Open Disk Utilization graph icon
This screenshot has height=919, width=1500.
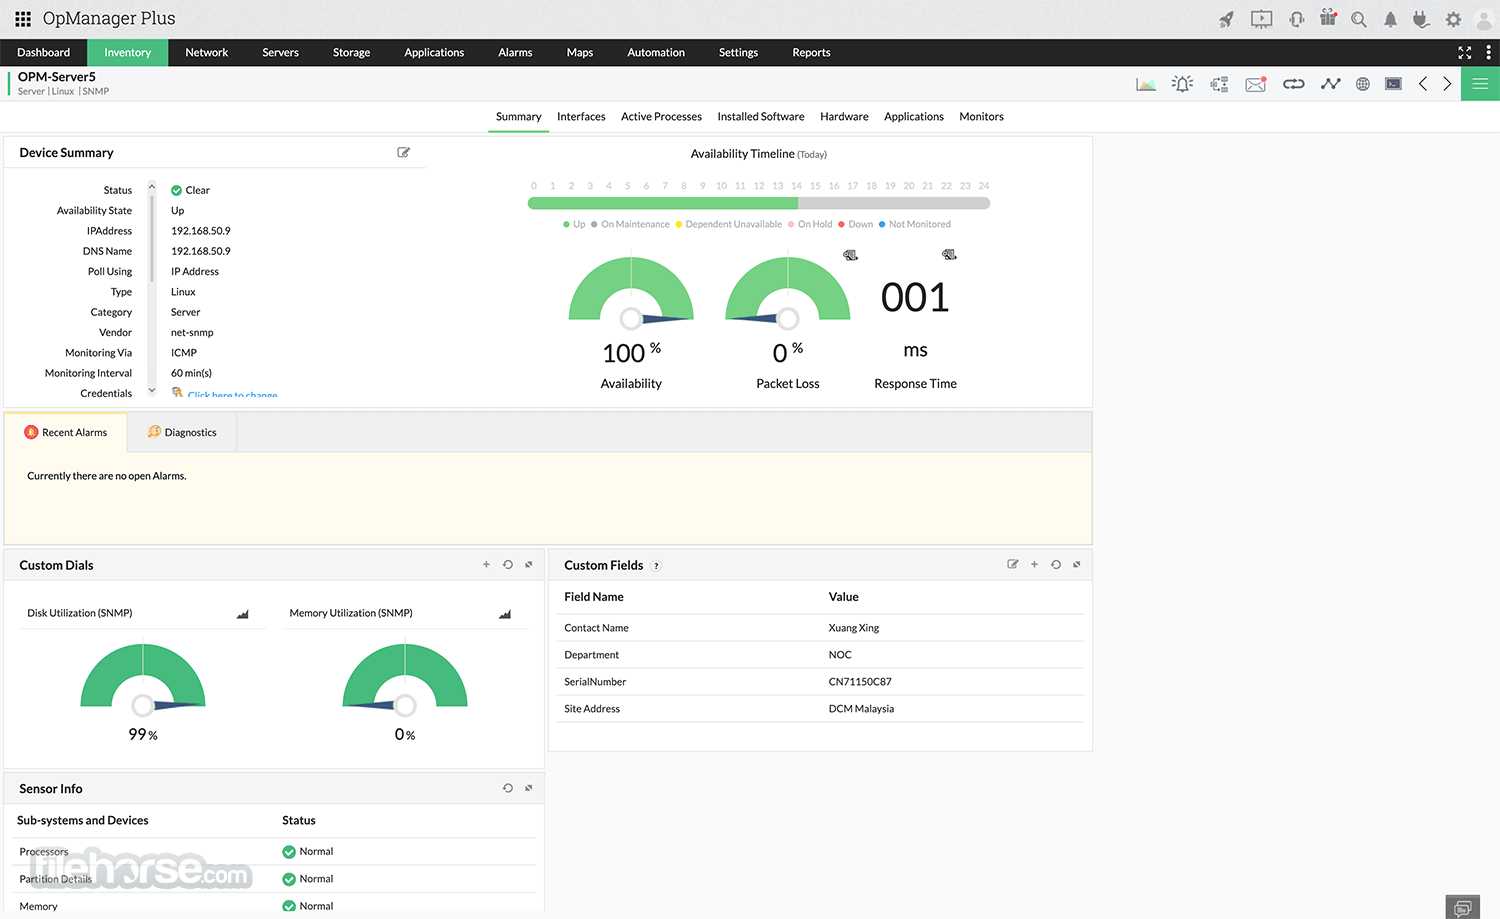242,614
